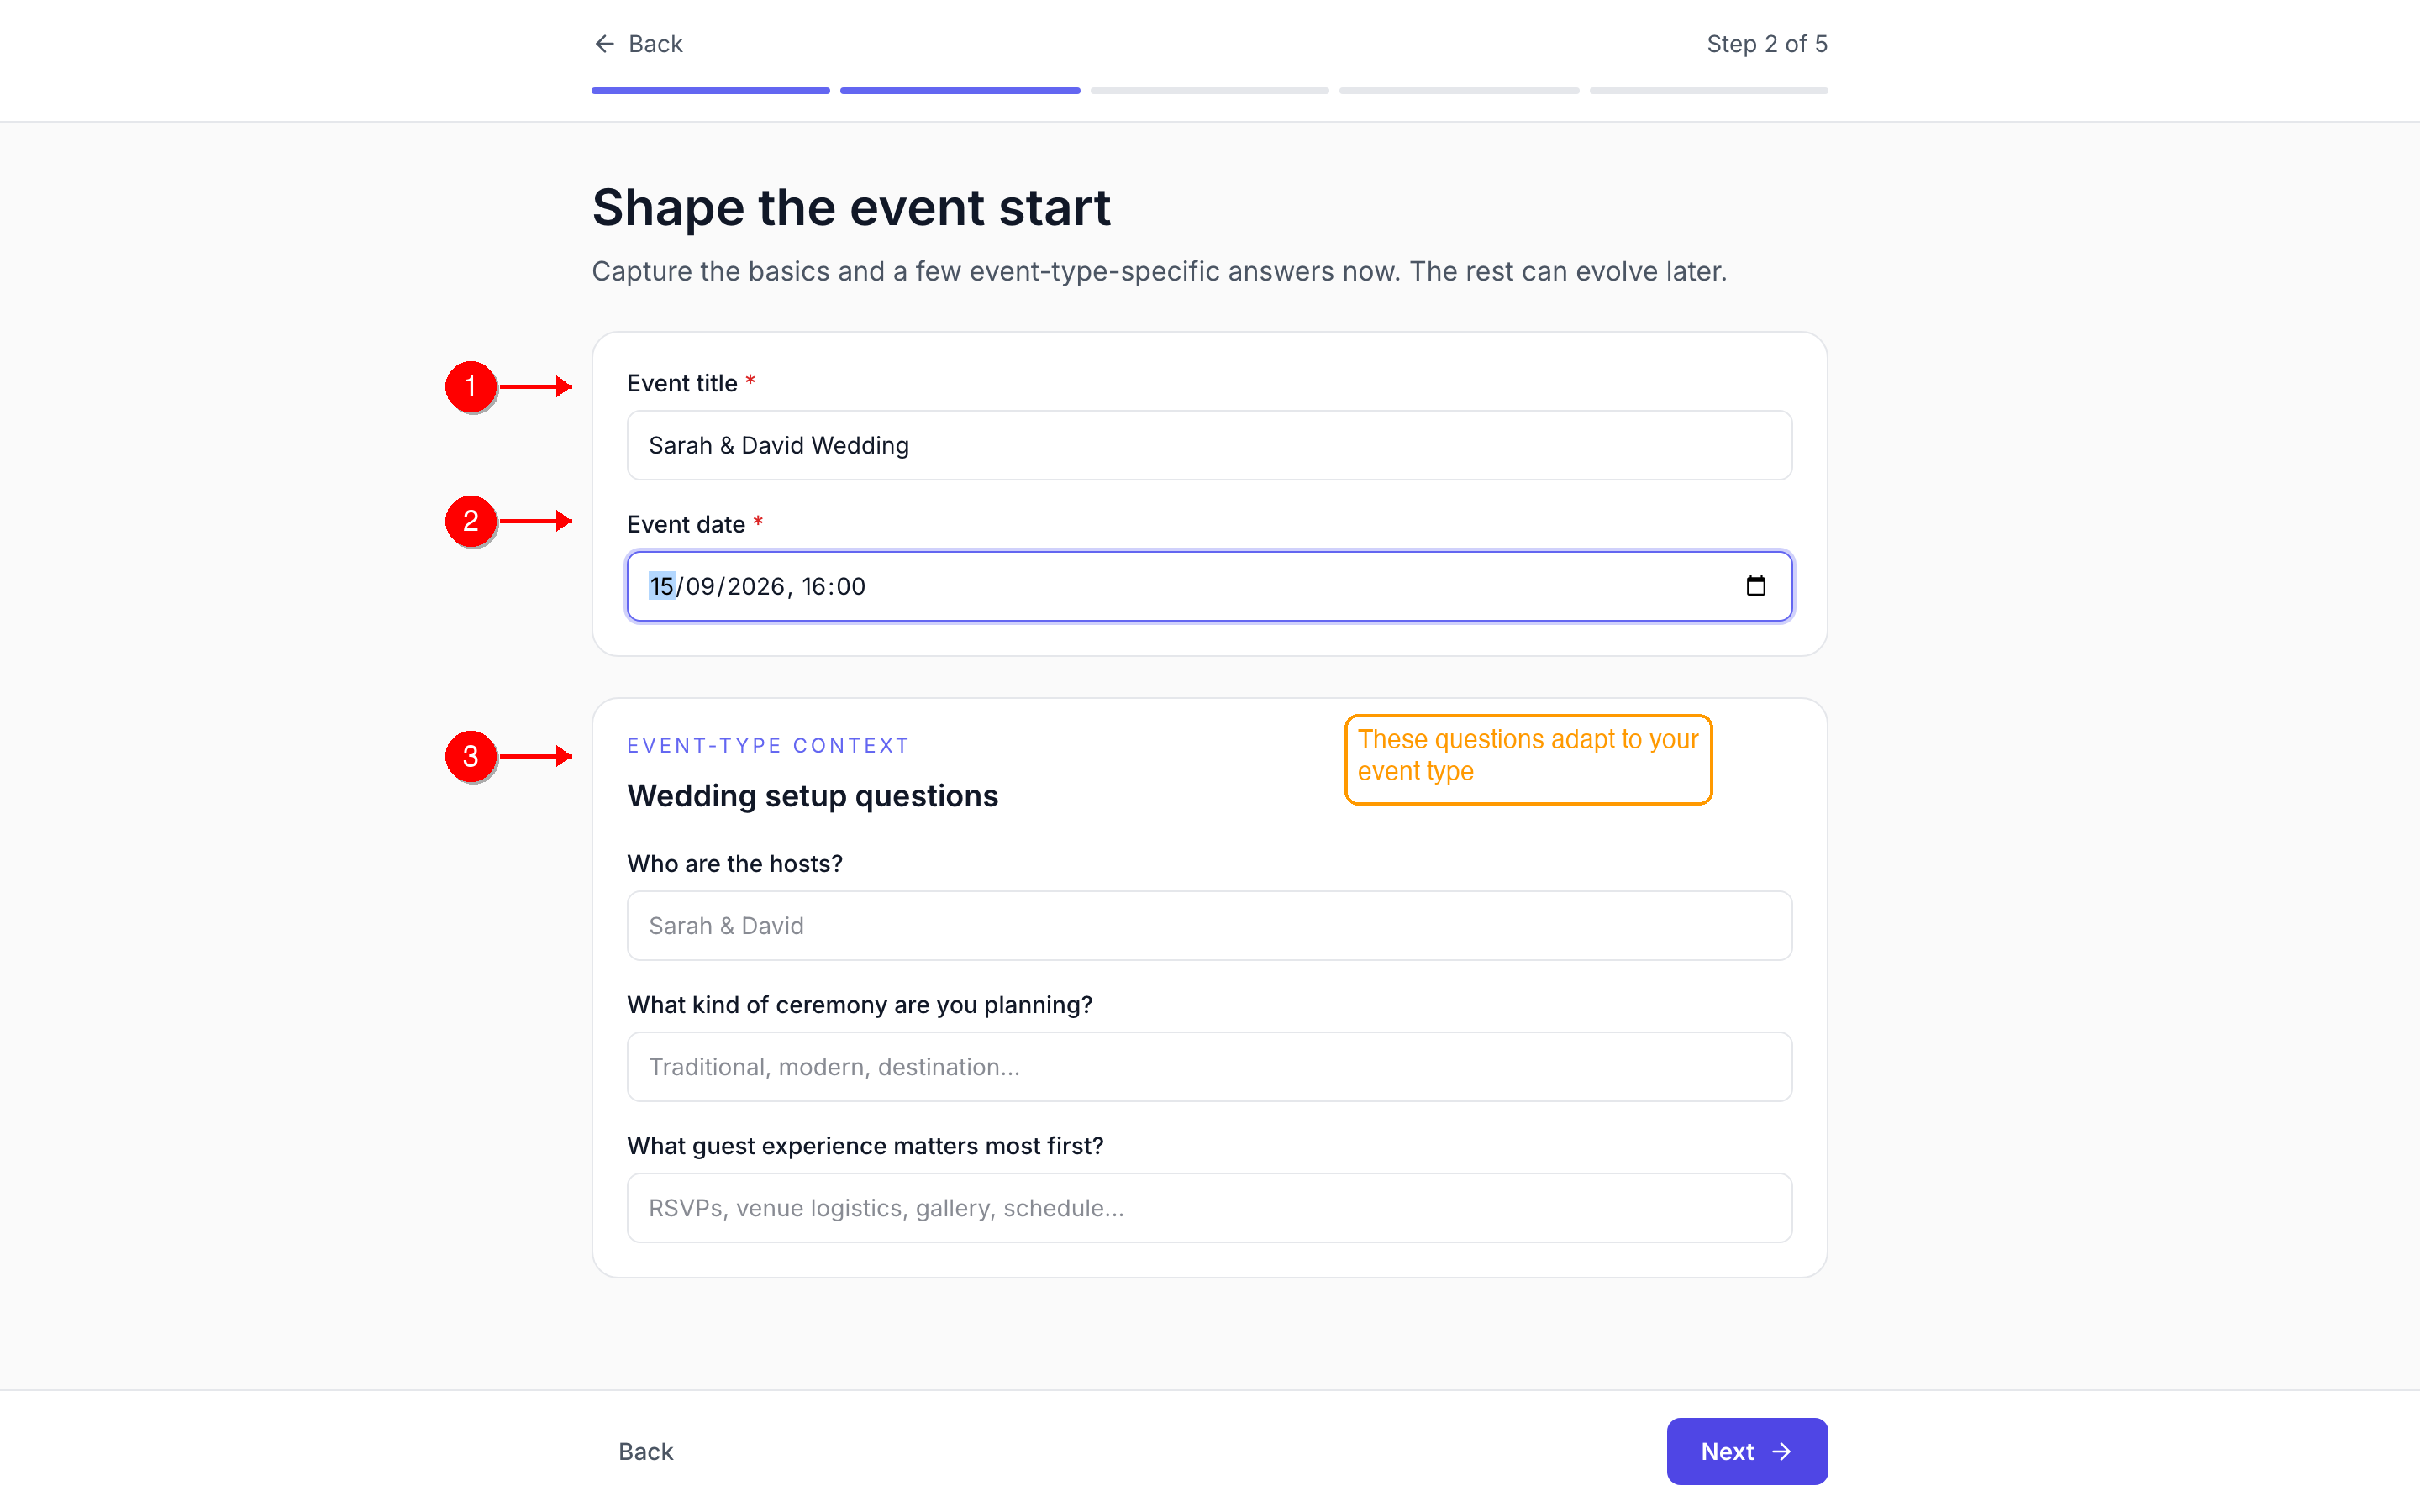The height and width of the screenshot is (1512, 2420).
Task: Click the 'Who are the hosts?' field
Action: [1209, 926]
